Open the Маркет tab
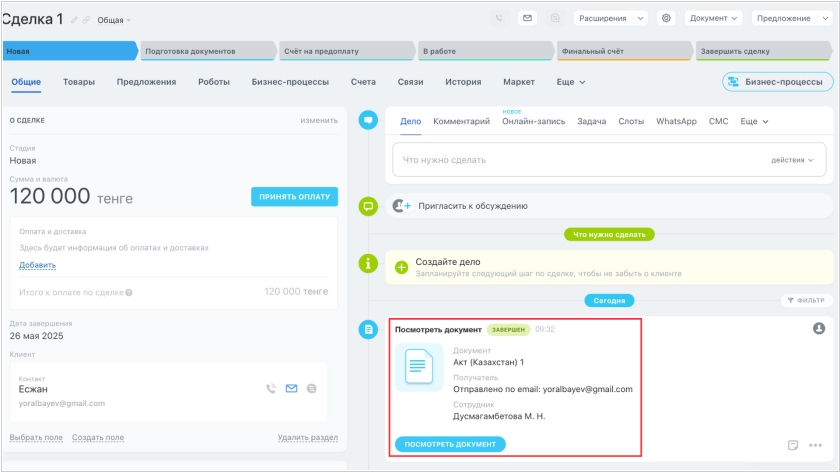The height and width of the screenshot is (472, 840). tap(519, 82)
